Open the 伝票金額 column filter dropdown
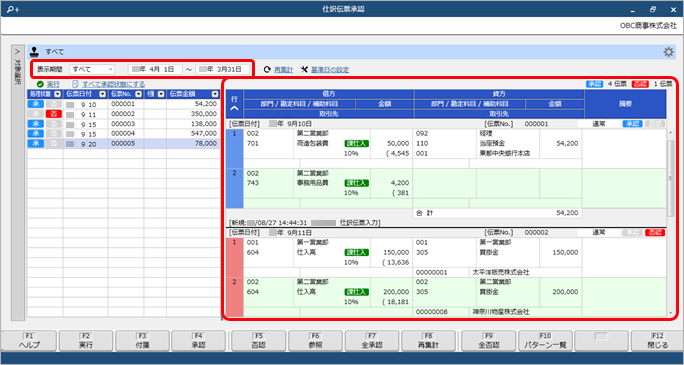Screen dimensions: 684x365 point(215,94)
